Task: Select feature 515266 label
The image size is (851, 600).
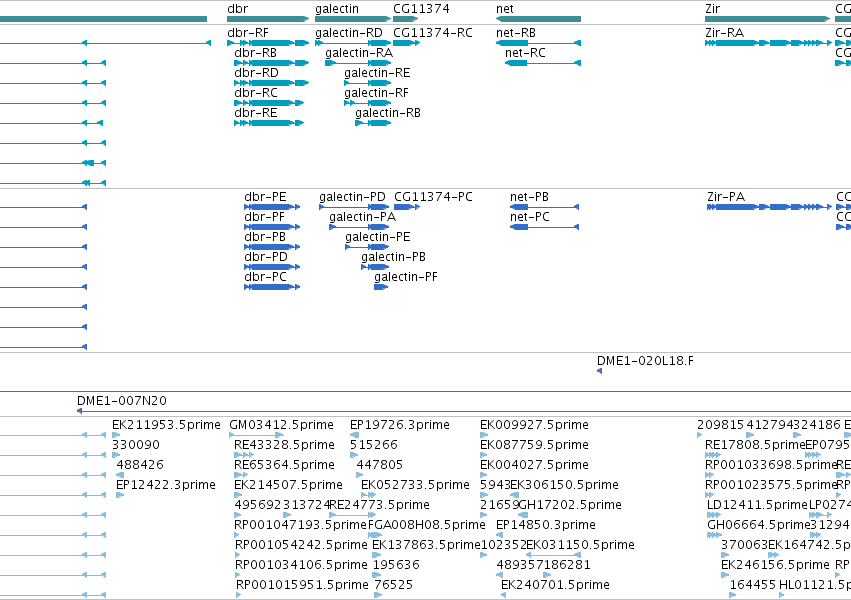Action: click(x=374, y=445)
